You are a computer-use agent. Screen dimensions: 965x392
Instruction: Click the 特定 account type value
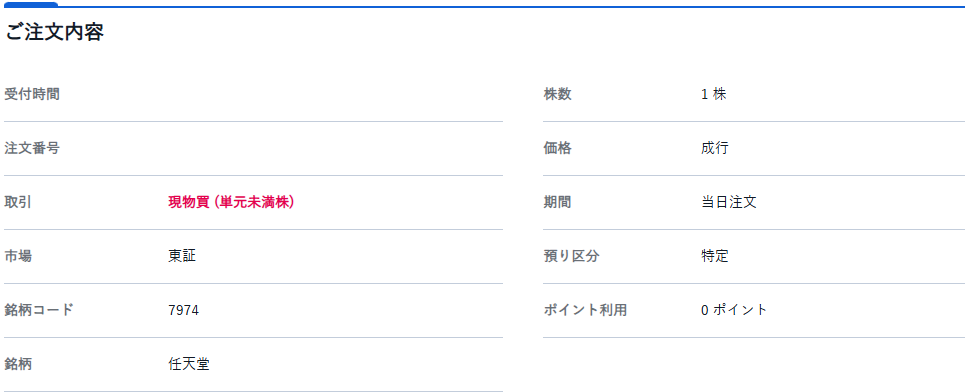[715, 256]
